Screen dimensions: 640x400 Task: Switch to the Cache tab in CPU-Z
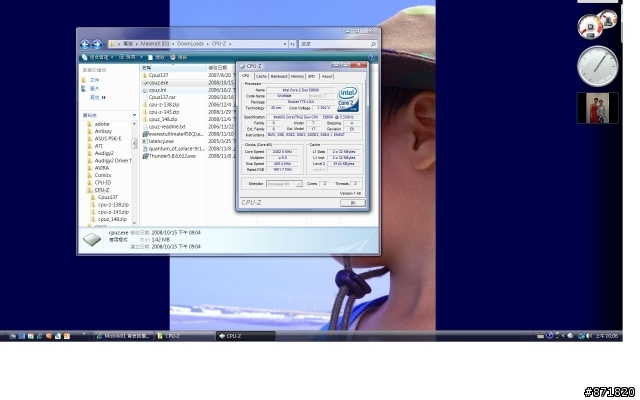pyautogui.click(x=261, y=76)
